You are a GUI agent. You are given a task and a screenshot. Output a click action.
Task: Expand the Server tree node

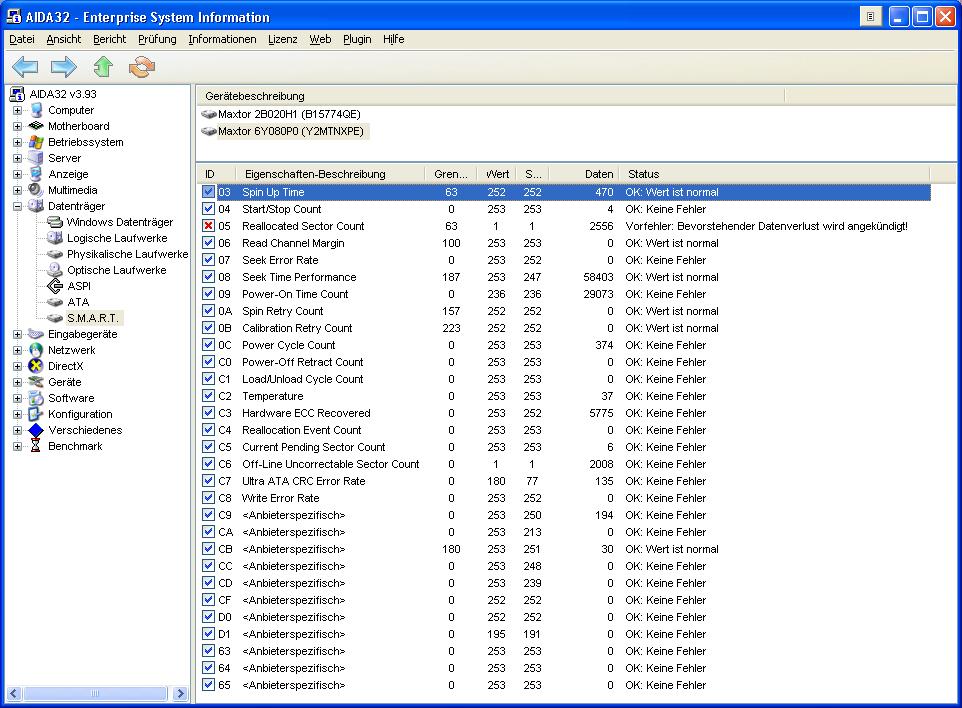[17, 158]
